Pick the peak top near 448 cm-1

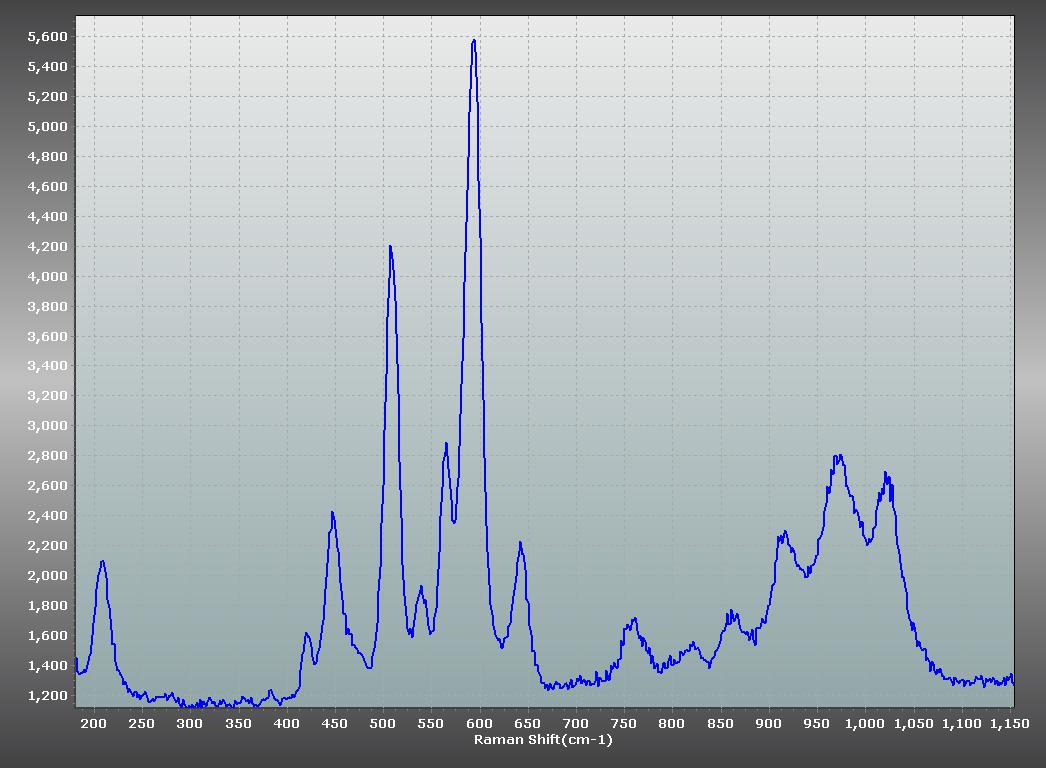[x=332, y=513]
